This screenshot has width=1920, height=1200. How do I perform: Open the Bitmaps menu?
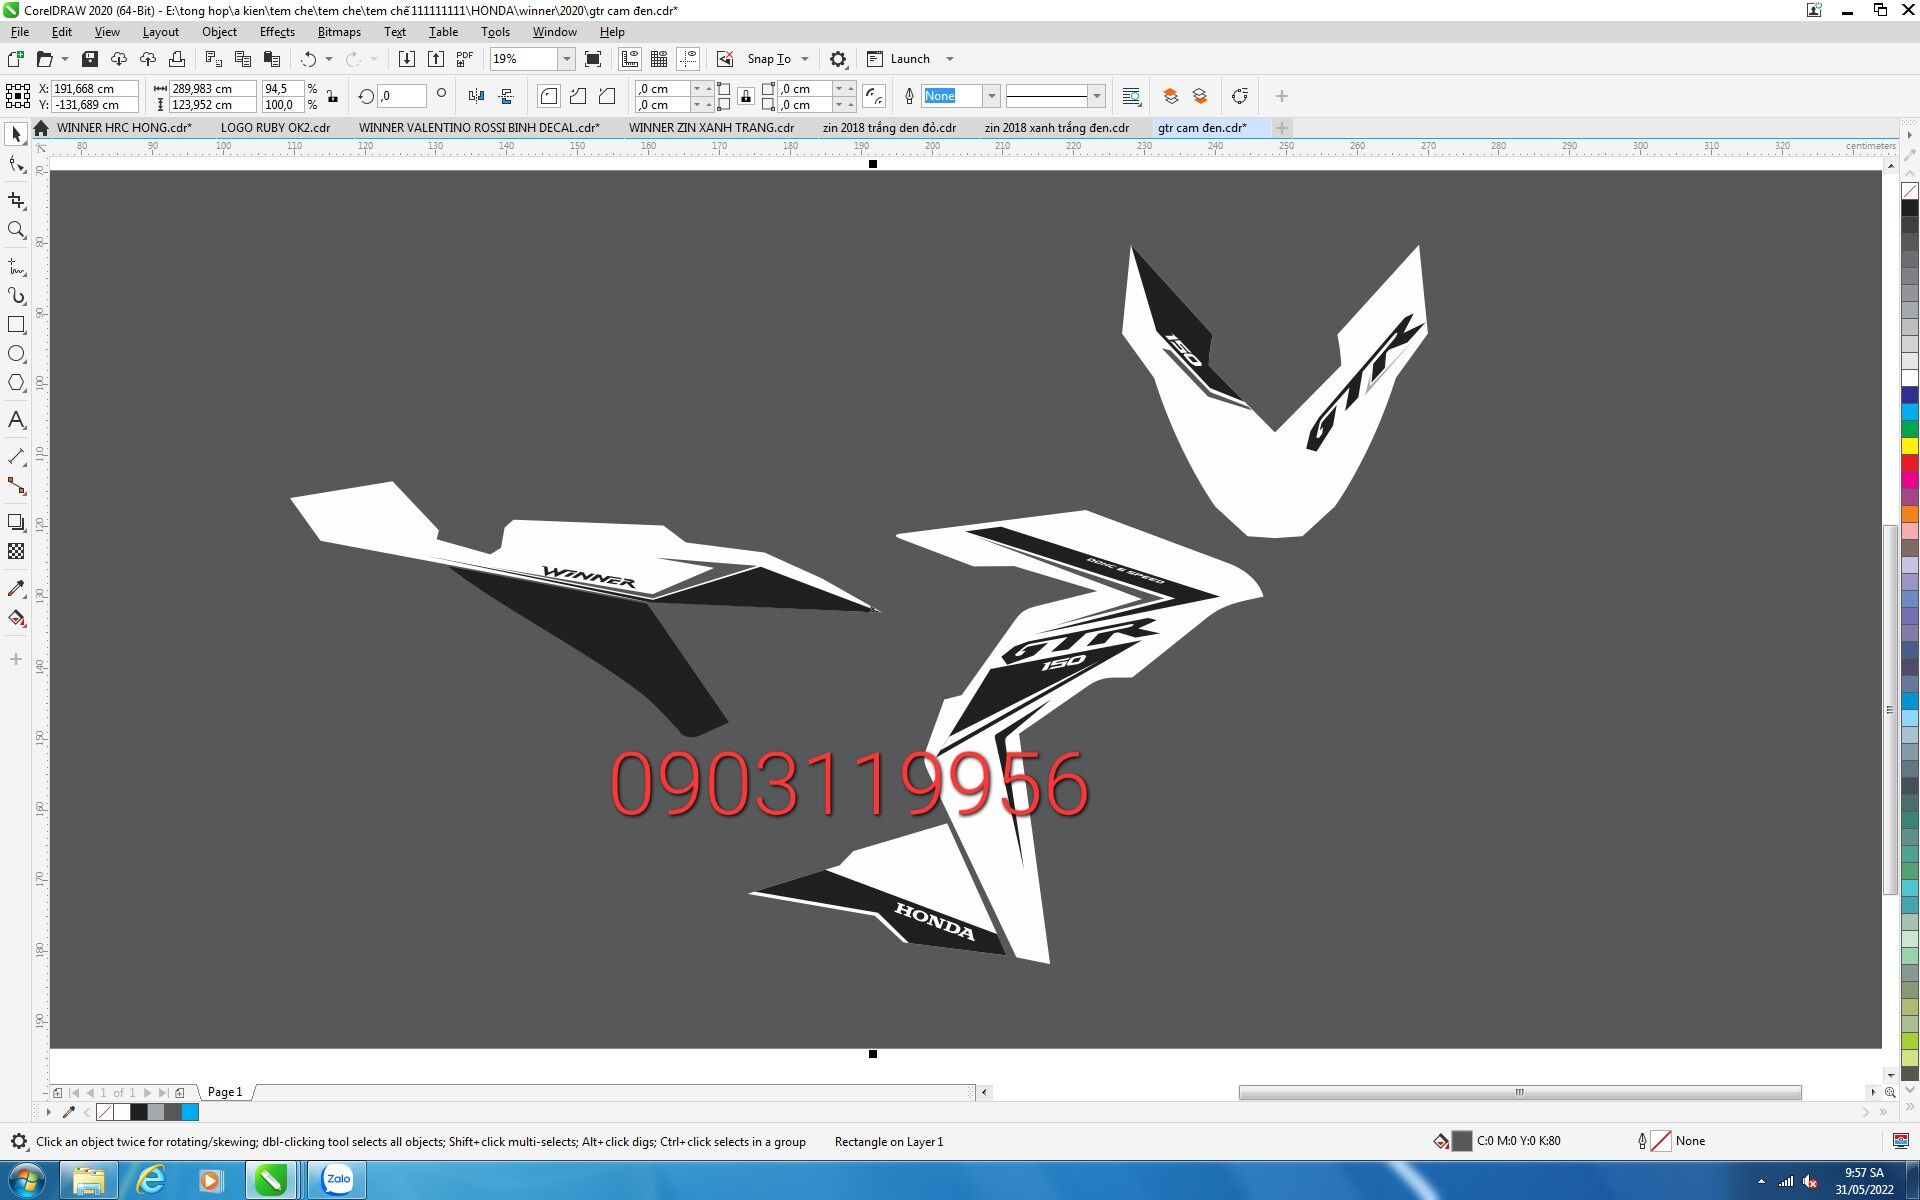339,32
